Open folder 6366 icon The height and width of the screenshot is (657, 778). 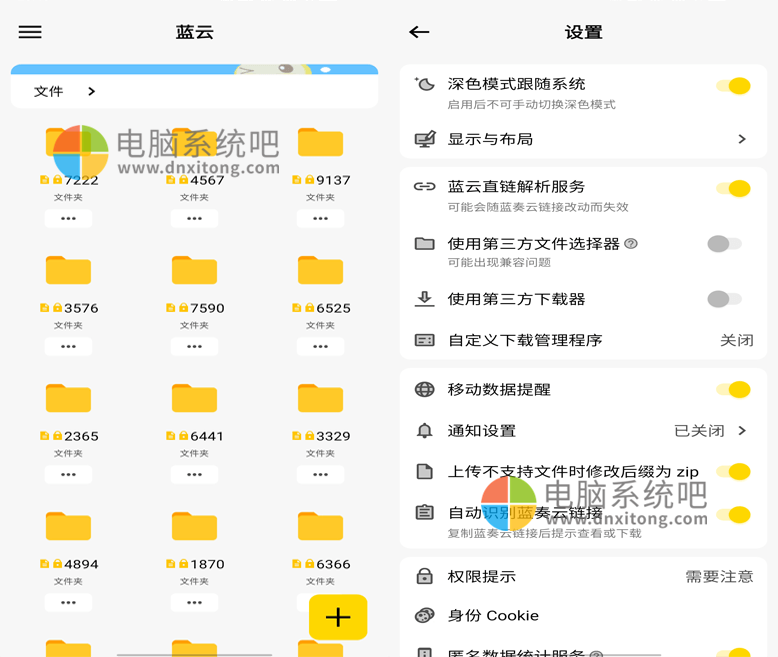pyautogui.click(x=321, y=526)
